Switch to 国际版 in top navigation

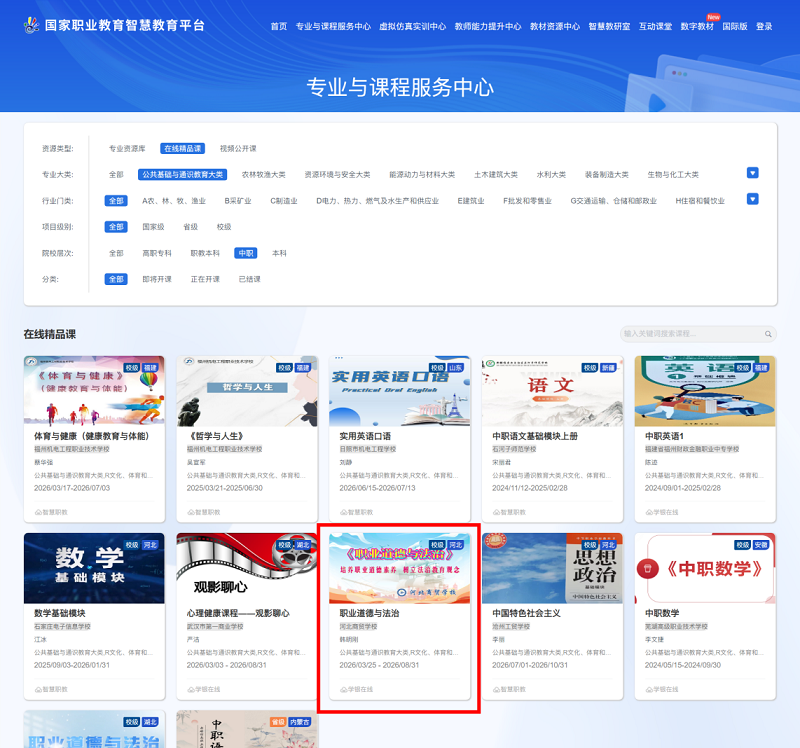point(735,27)
